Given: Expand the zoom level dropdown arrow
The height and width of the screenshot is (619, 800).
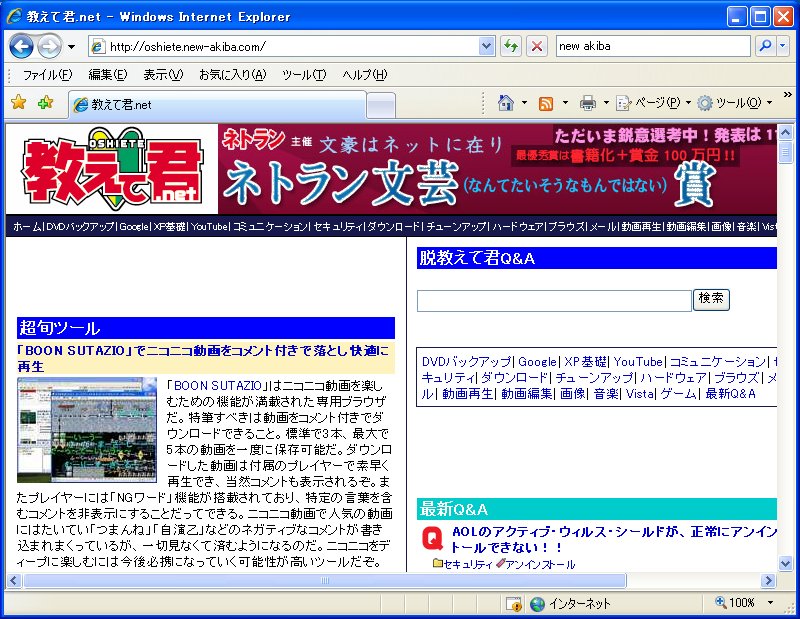Looking at the screenshot, I should [770, 603].
